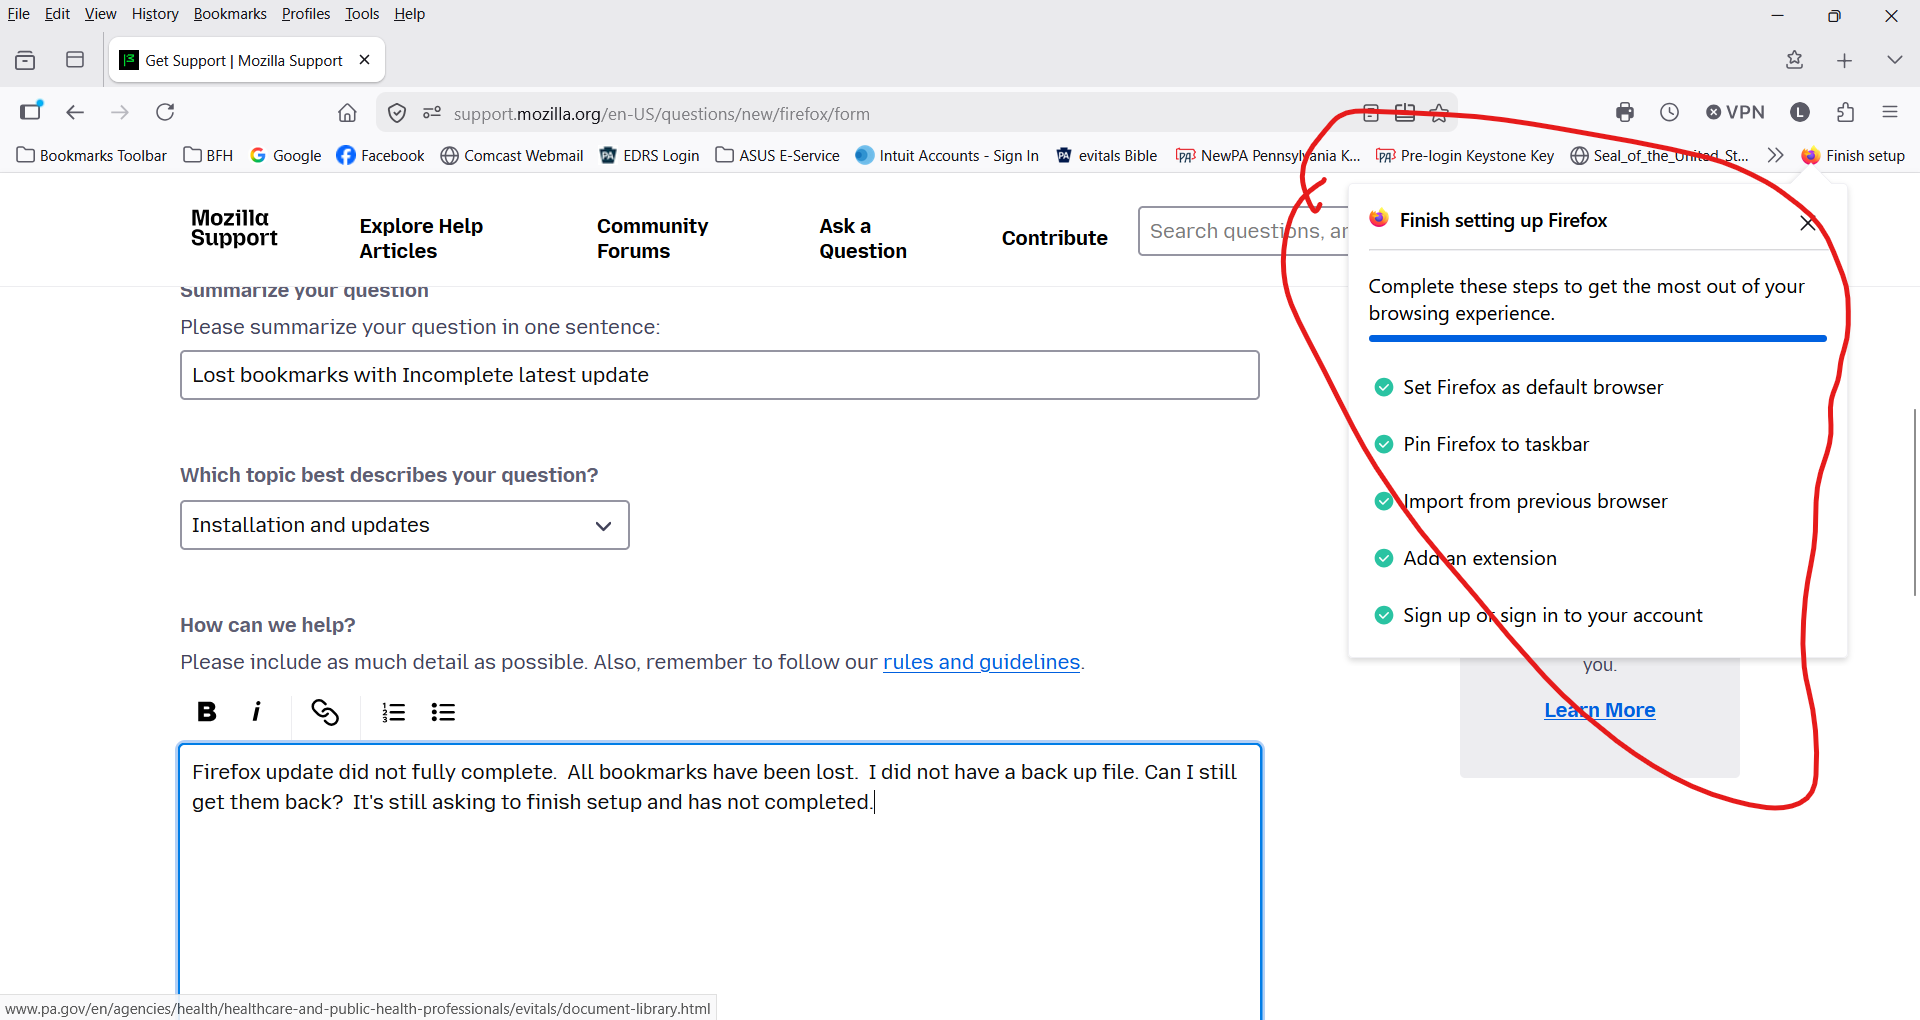
Task: Click the Italic formatting icon
Action: [x=257, y=712]
